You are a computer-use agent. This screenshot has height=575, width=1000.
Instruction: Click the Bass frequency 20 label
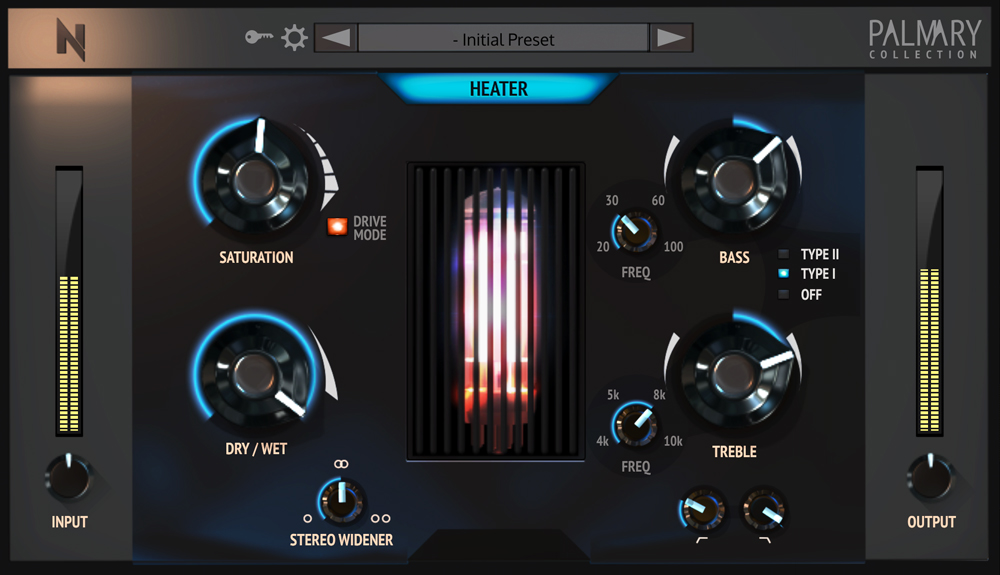tap(603, 247)
